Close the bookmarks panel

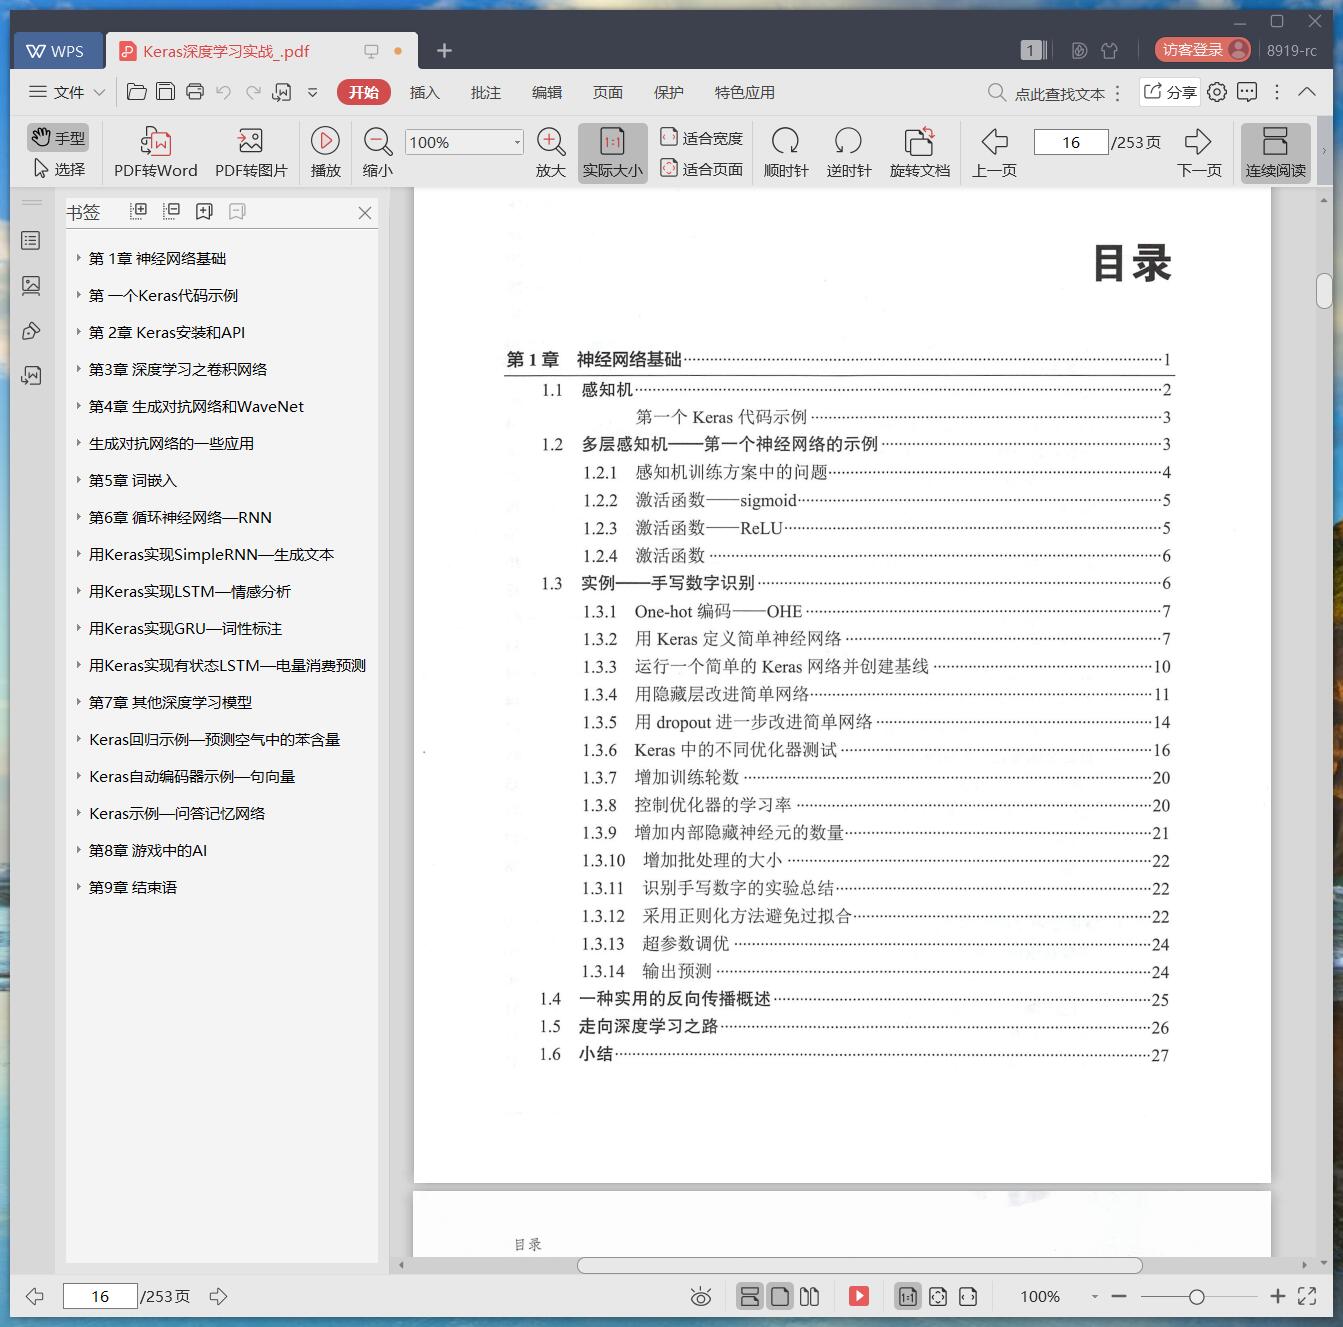click(x=364, y=213)
